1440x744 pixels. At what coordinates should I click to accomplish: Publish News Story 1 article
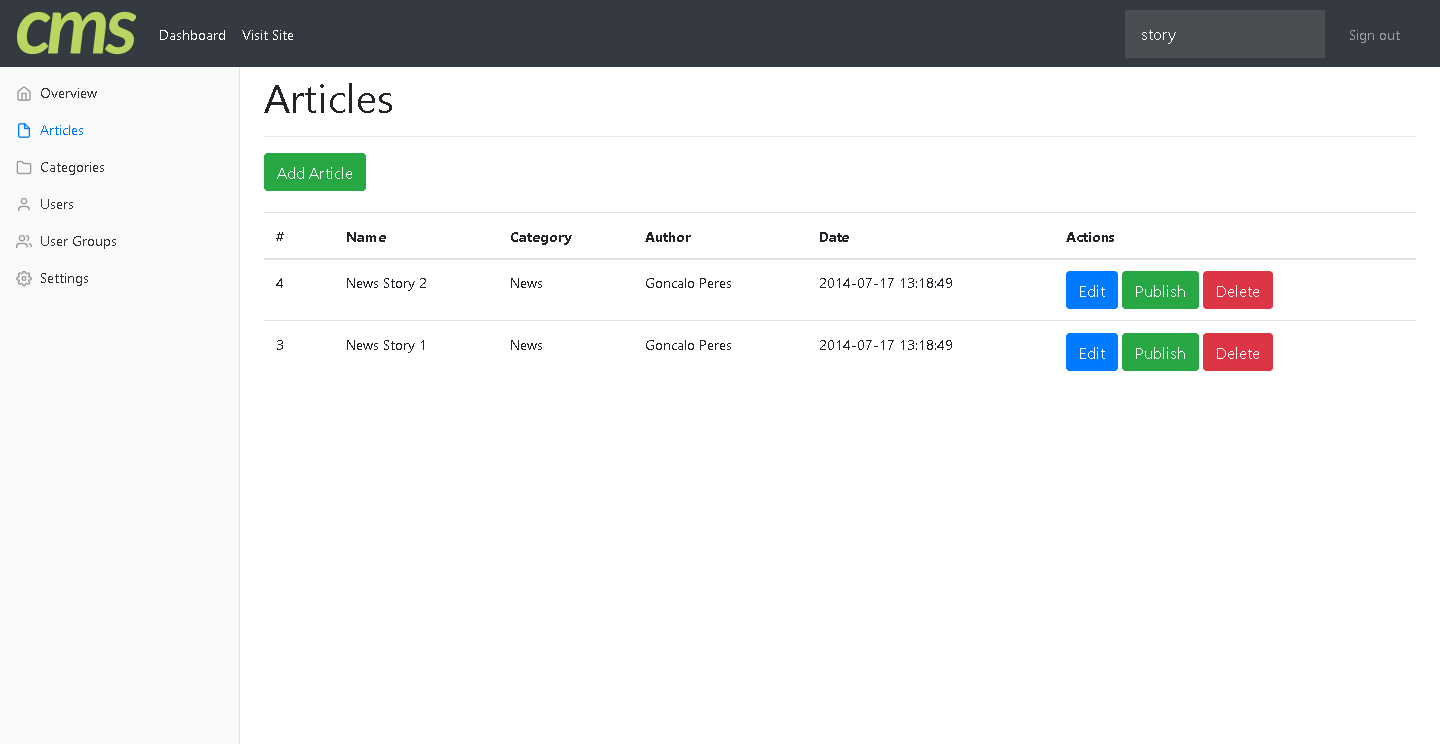[x=1160, y=353]
